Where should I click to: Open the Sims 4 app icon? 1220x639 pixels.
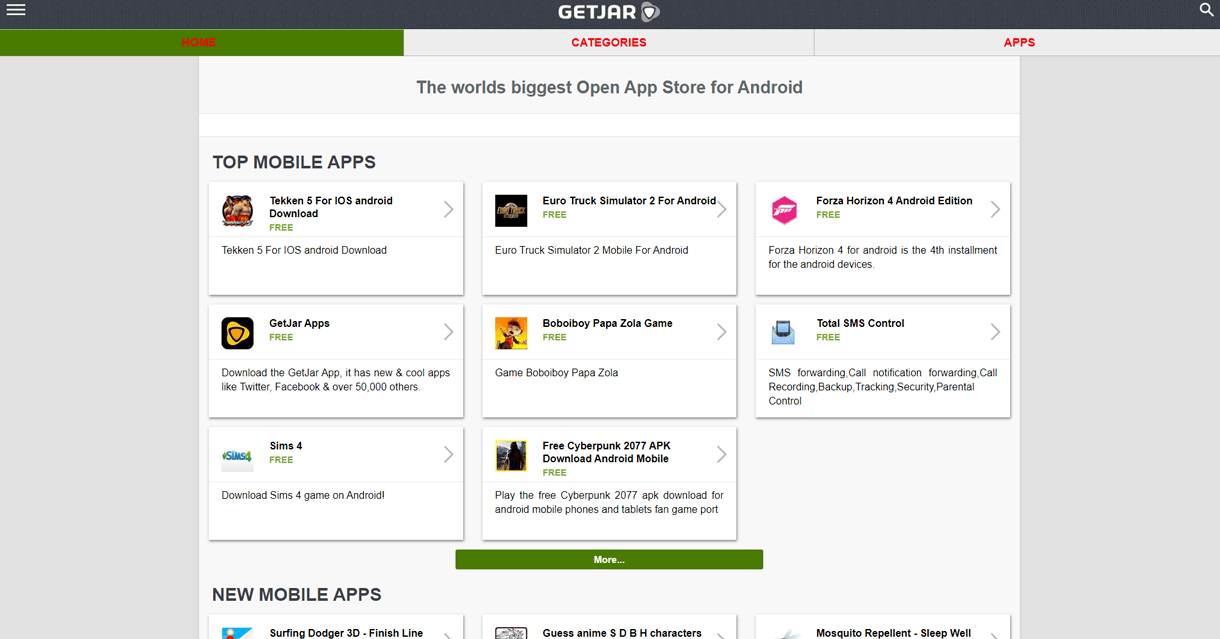[238, 456]
